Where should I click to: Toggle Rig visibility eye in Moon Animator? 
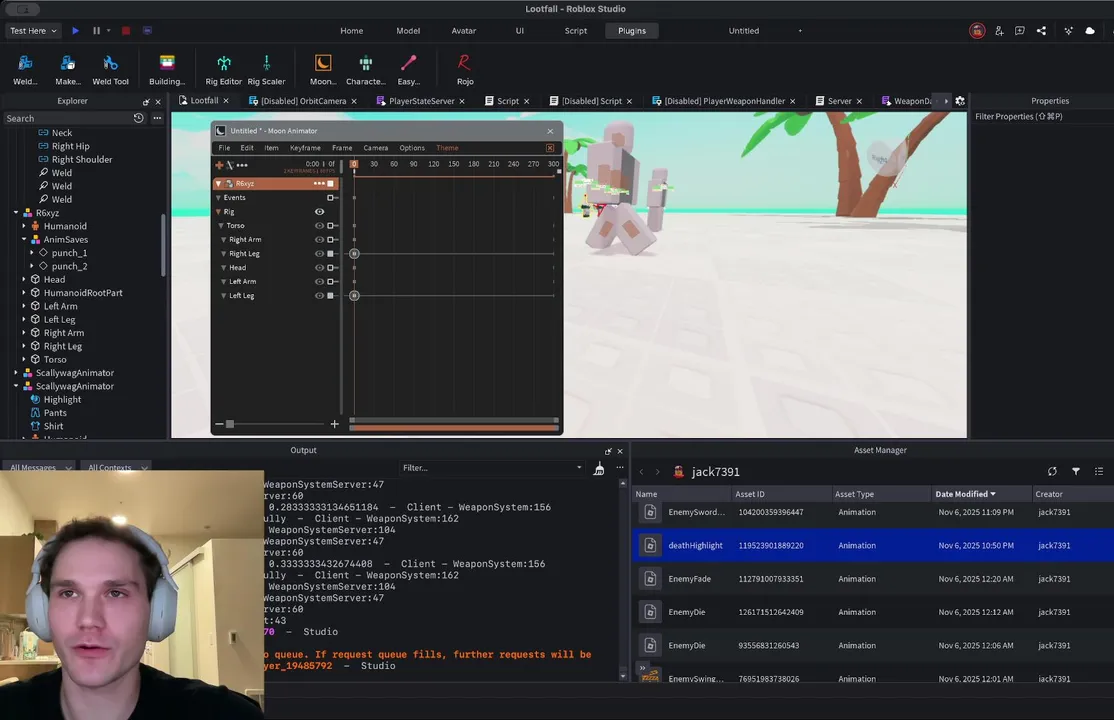(320, 212)
